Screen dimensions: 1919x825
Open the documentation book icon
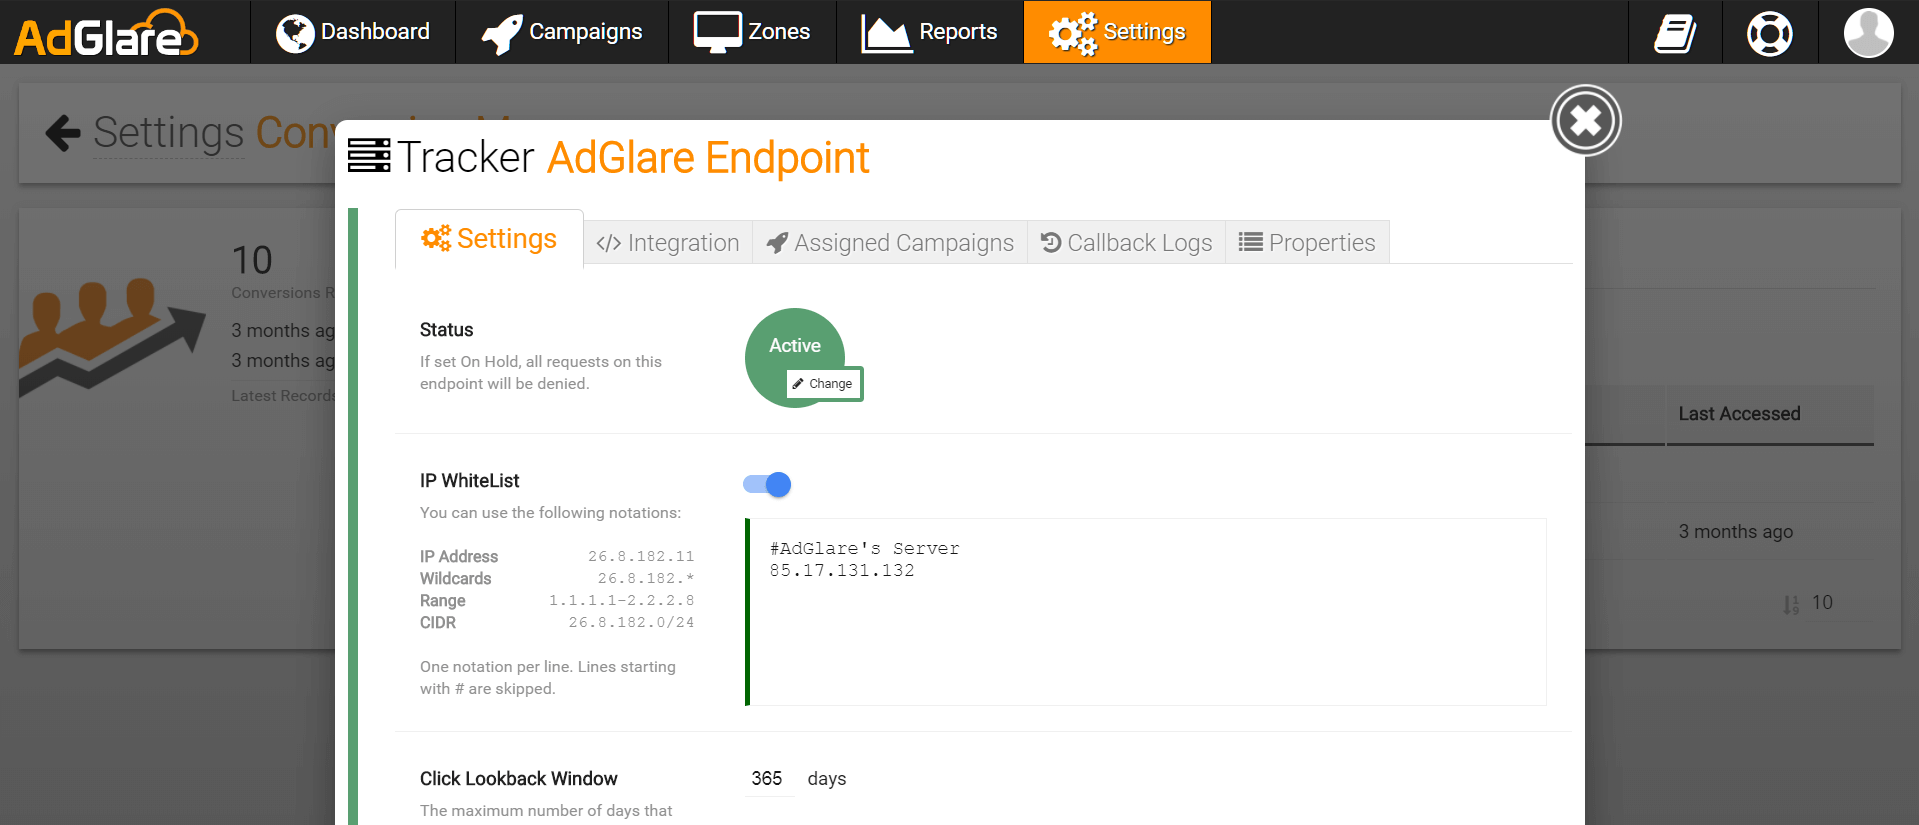[x=1675, y=33]
